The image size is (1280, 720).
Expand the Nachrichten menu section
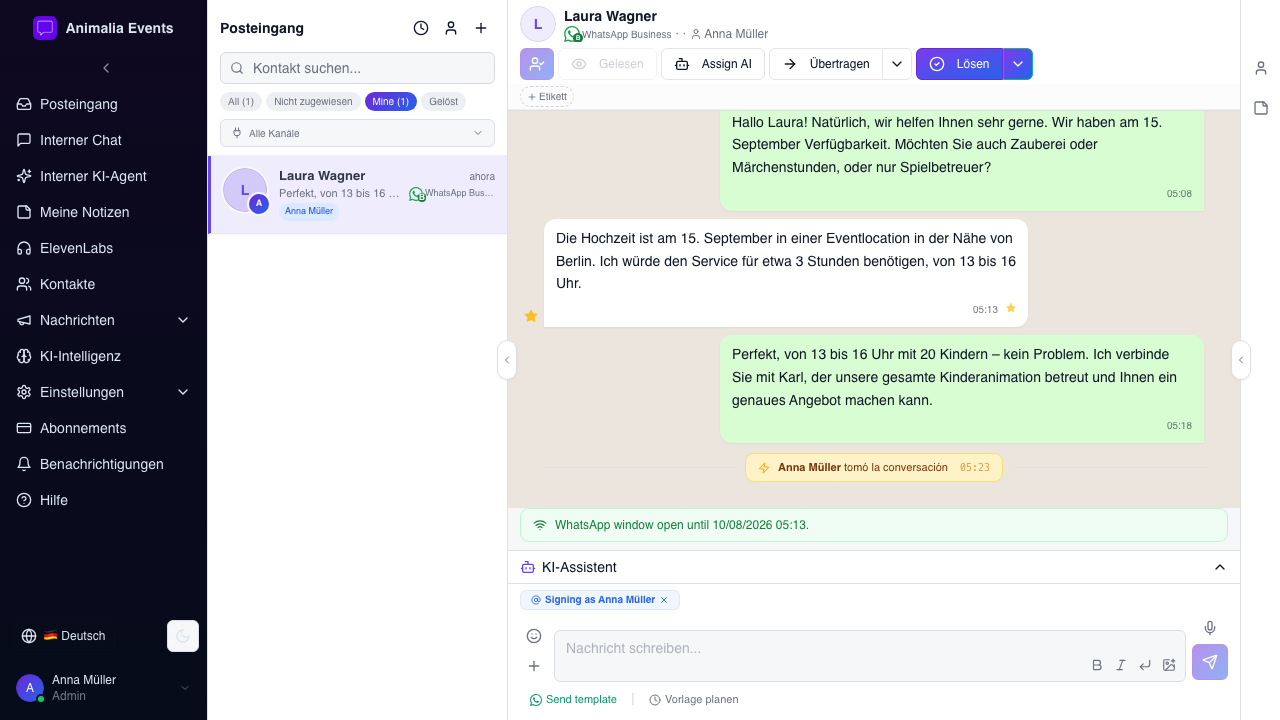click(x=103, y=320)
